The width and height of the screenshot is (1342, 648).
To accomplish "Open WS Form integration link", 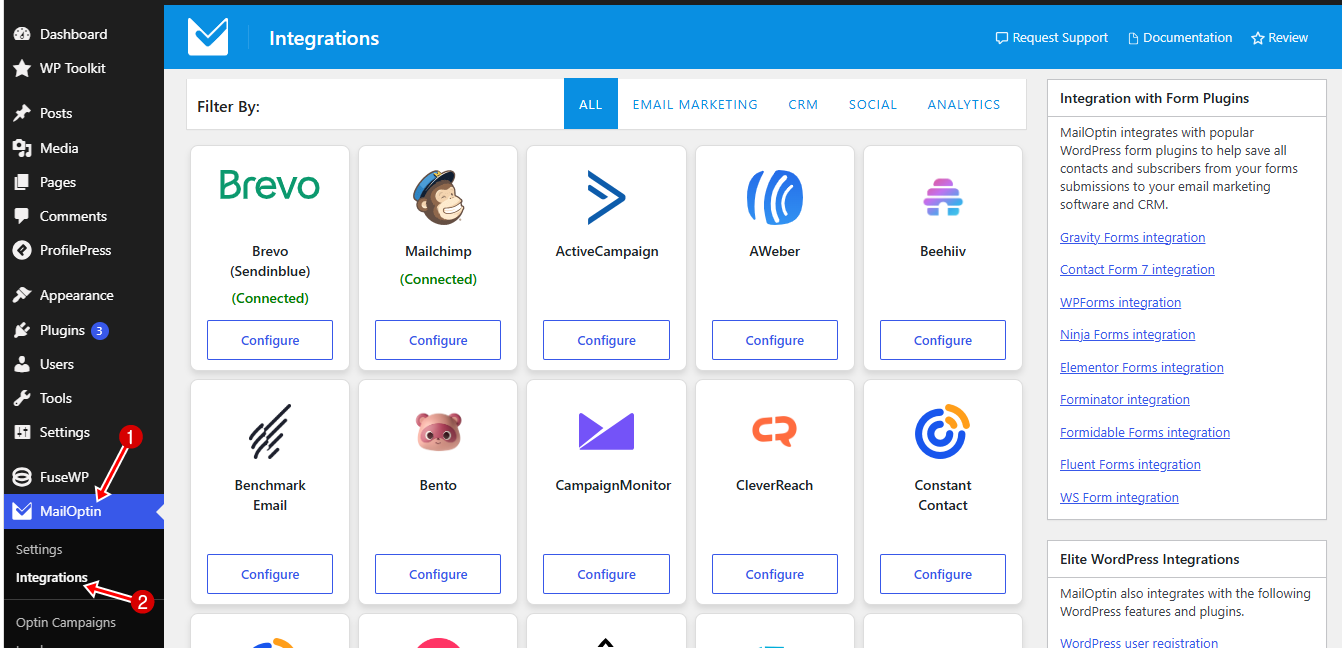I will 1119,497.
